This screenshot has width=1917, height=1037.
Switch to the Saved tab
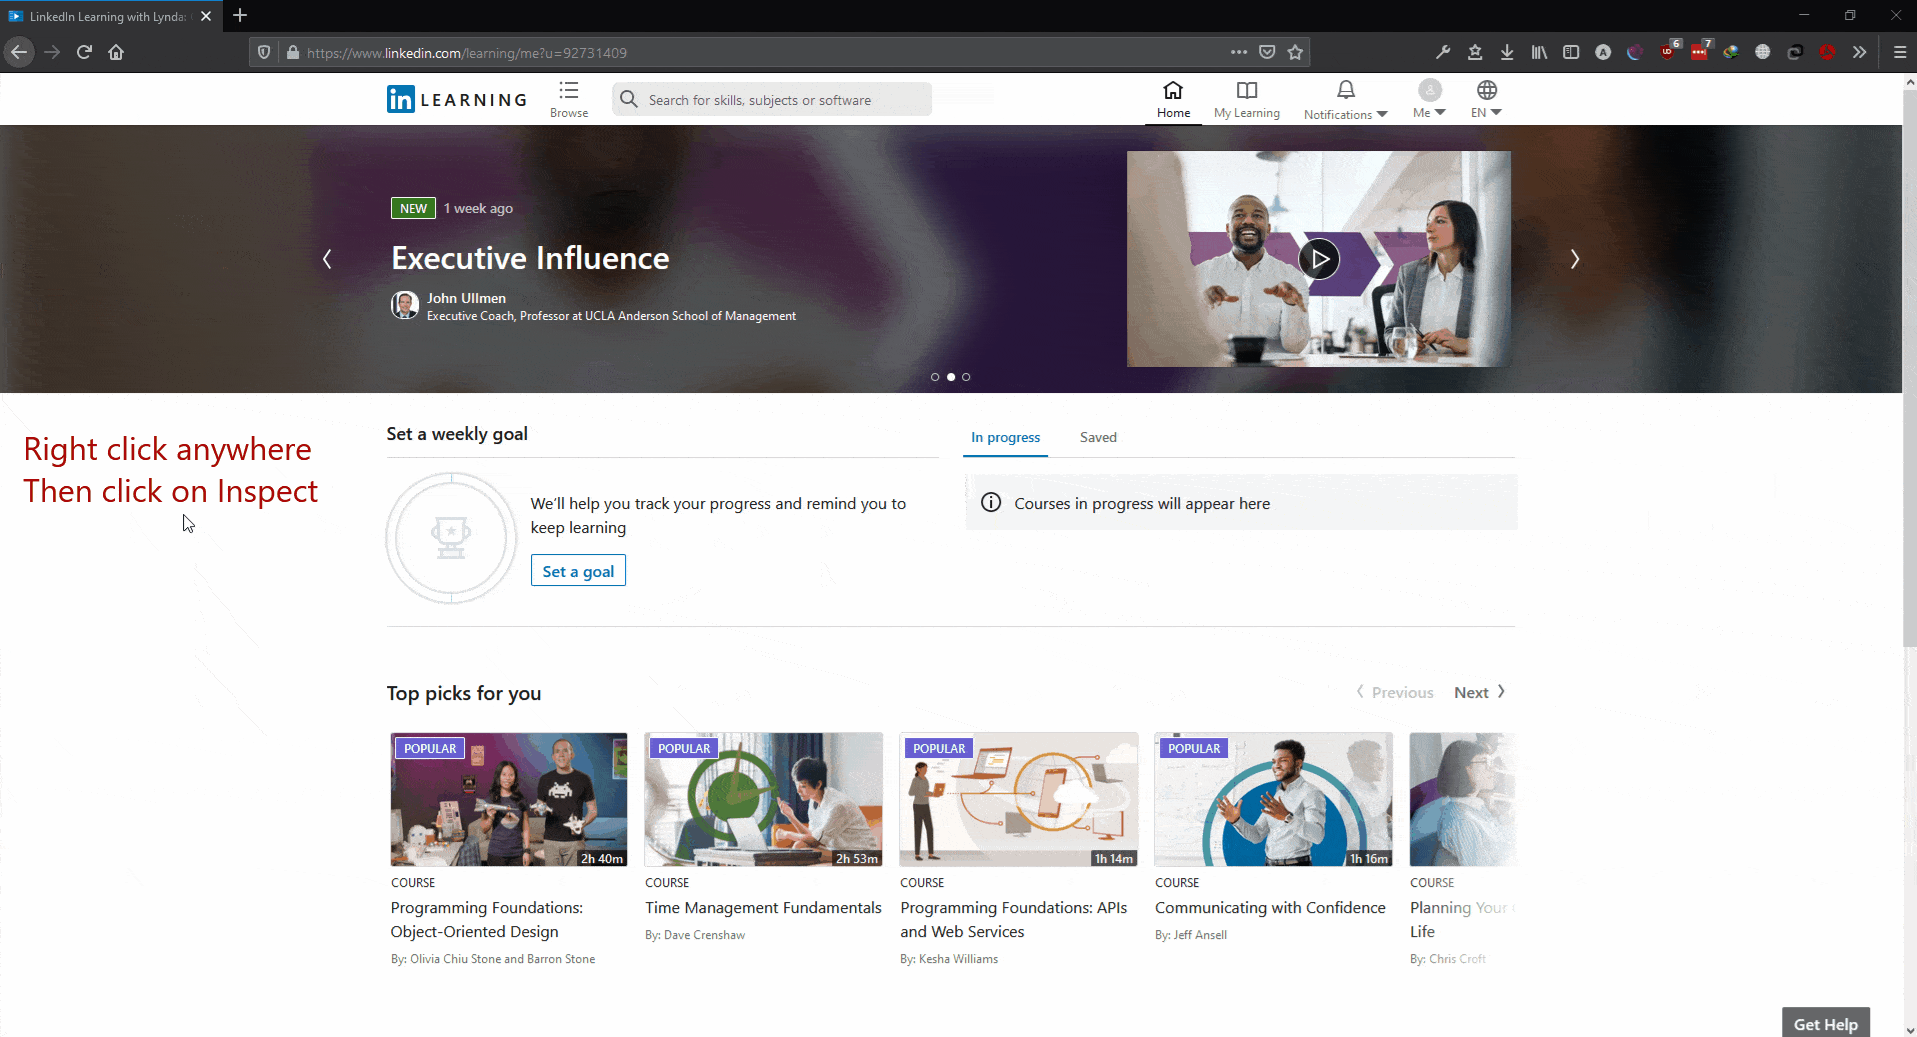1098,437
